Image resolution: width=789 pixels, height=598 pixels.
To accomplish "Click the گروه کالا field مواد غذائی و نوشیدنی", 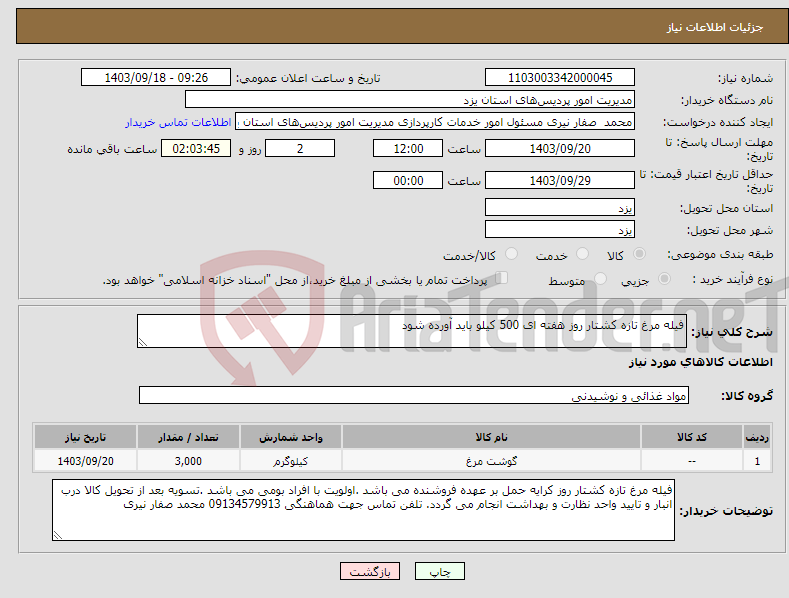I will pyautogui.click(x=414, y=396).
